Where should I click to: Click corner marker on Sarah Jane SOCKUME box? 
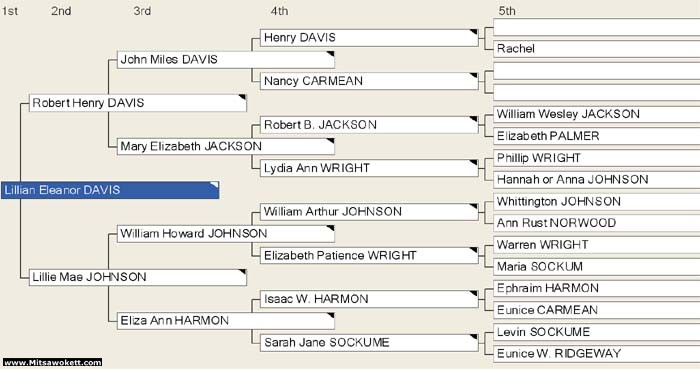474,337
